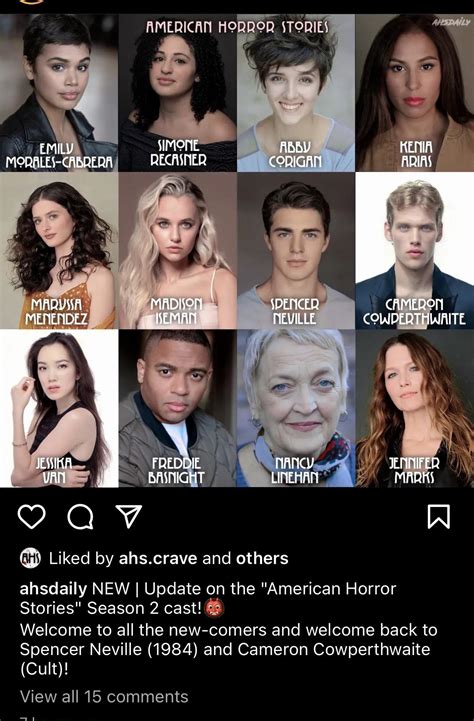This screenshot has height=721, width=474.
Task: Tap Madison Iseman portrait
Action: 178,251
